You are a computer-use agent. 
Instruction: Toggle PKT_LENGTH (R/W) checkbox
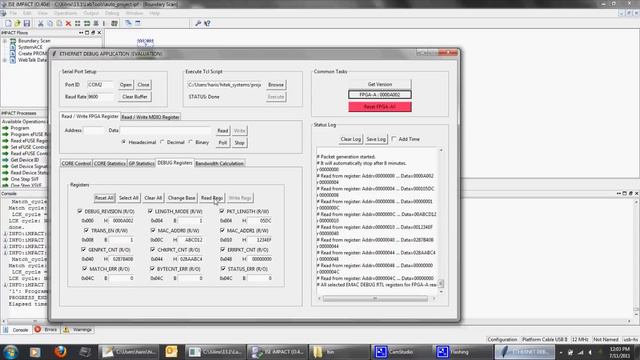click(x=222, y=211)
